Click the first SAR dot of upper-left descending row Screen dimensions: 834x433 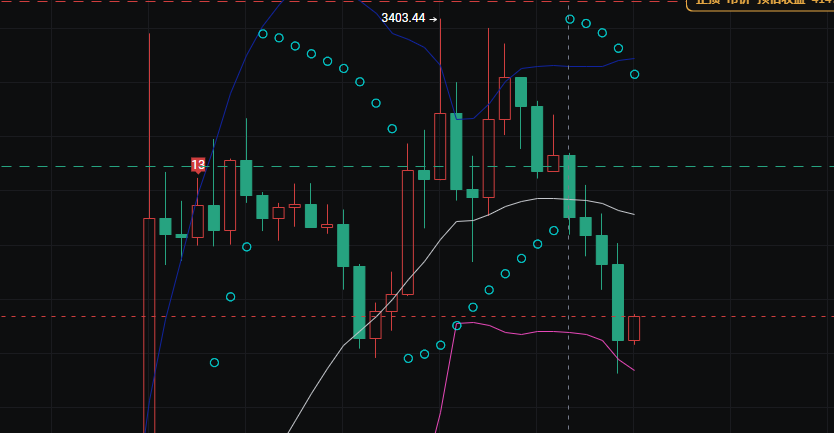263,34
